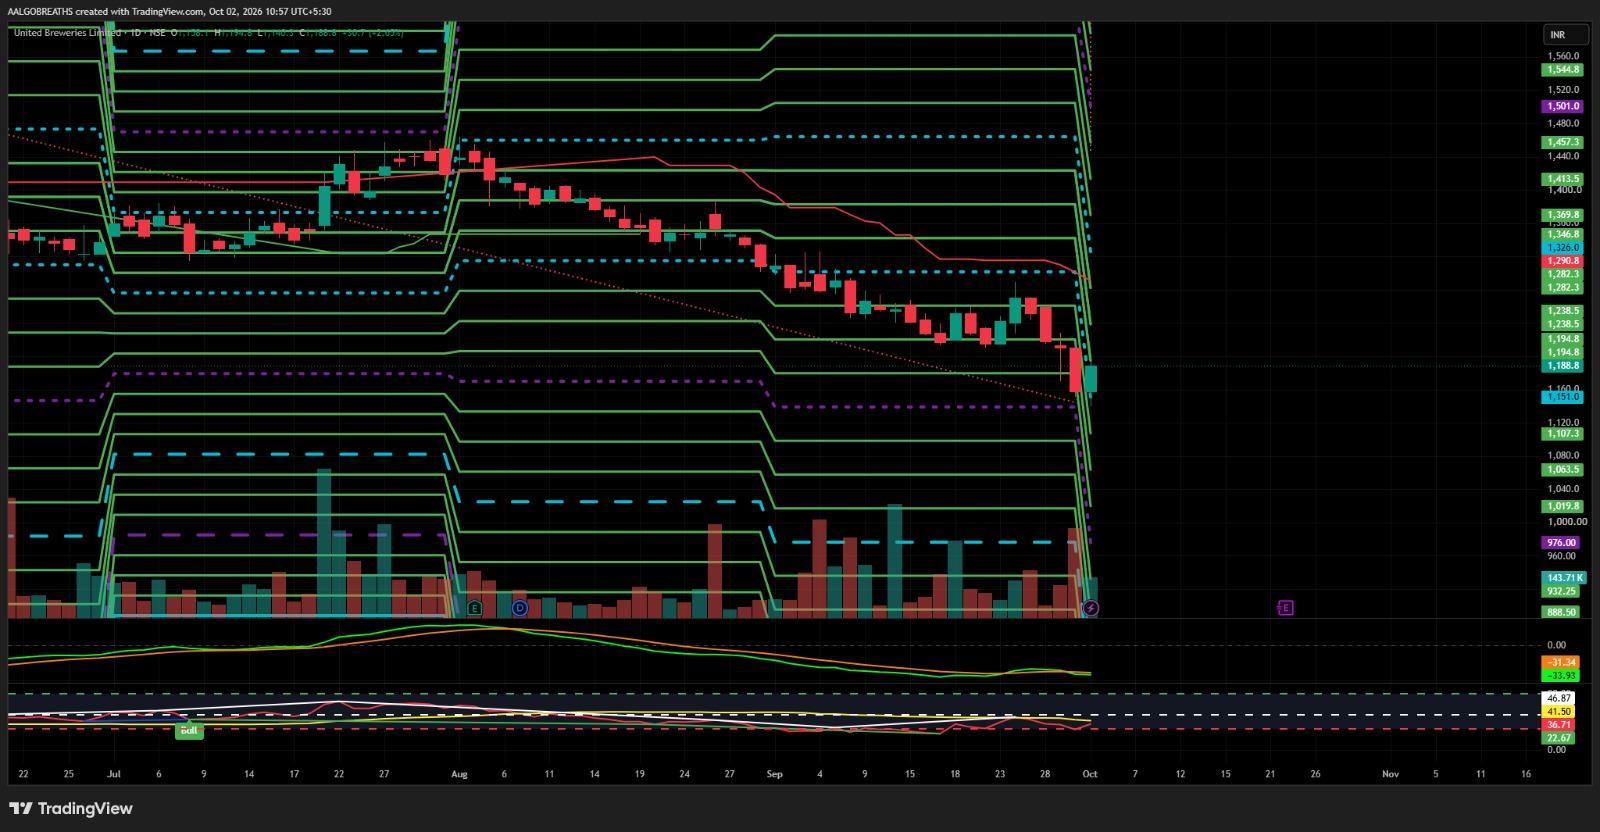The image size is (1600, 832).
Task: Click the 1,063.5 price label
Action: [x=1562, y=470]
